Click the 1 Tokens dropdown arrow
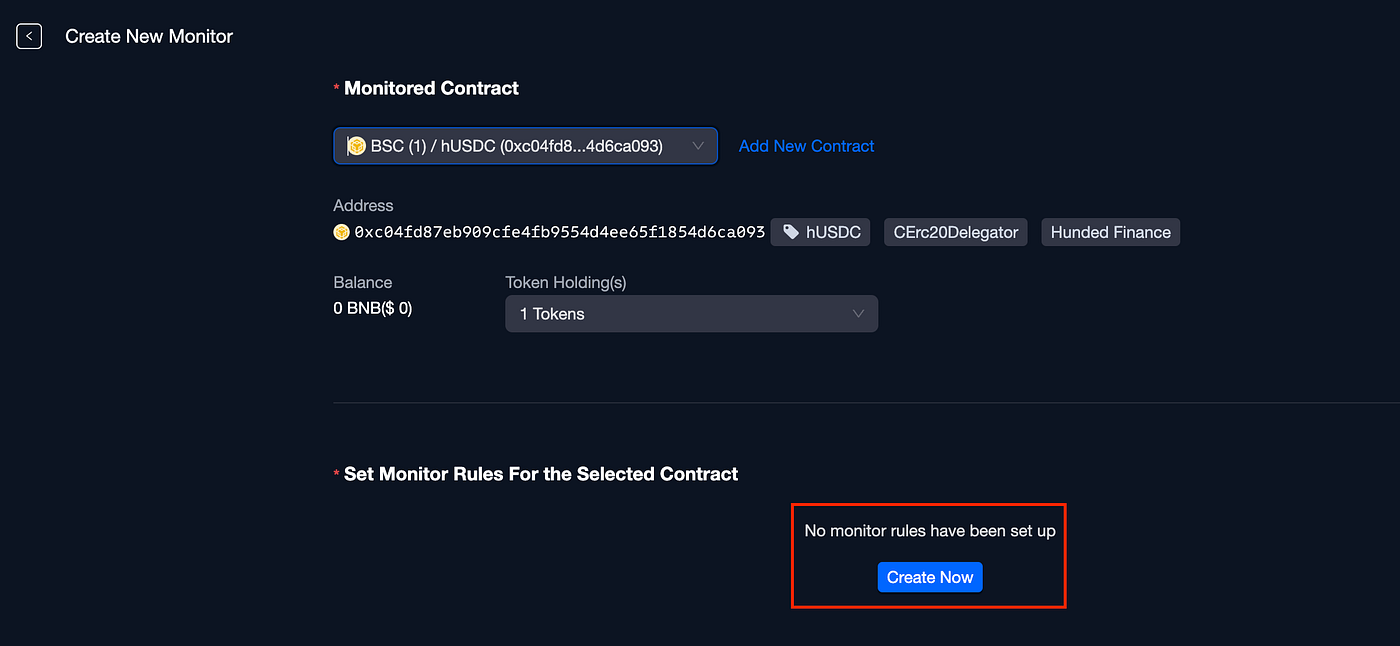This screenshot has height=646, width=1400. click(858, 314)
